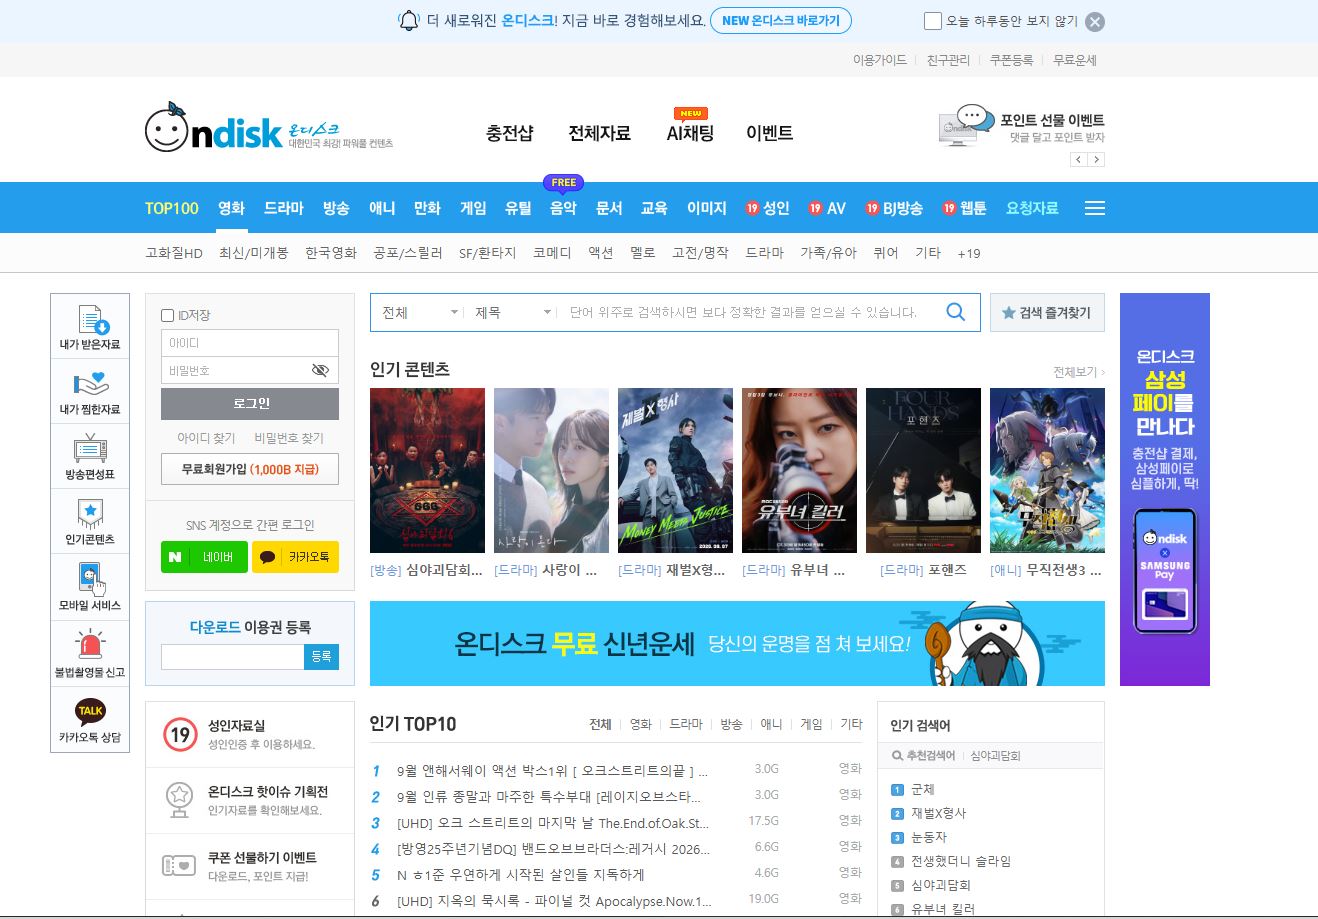Open 심야괴담회 poster thumbnail
The image size is (1318, 919).
pos(427,470)
